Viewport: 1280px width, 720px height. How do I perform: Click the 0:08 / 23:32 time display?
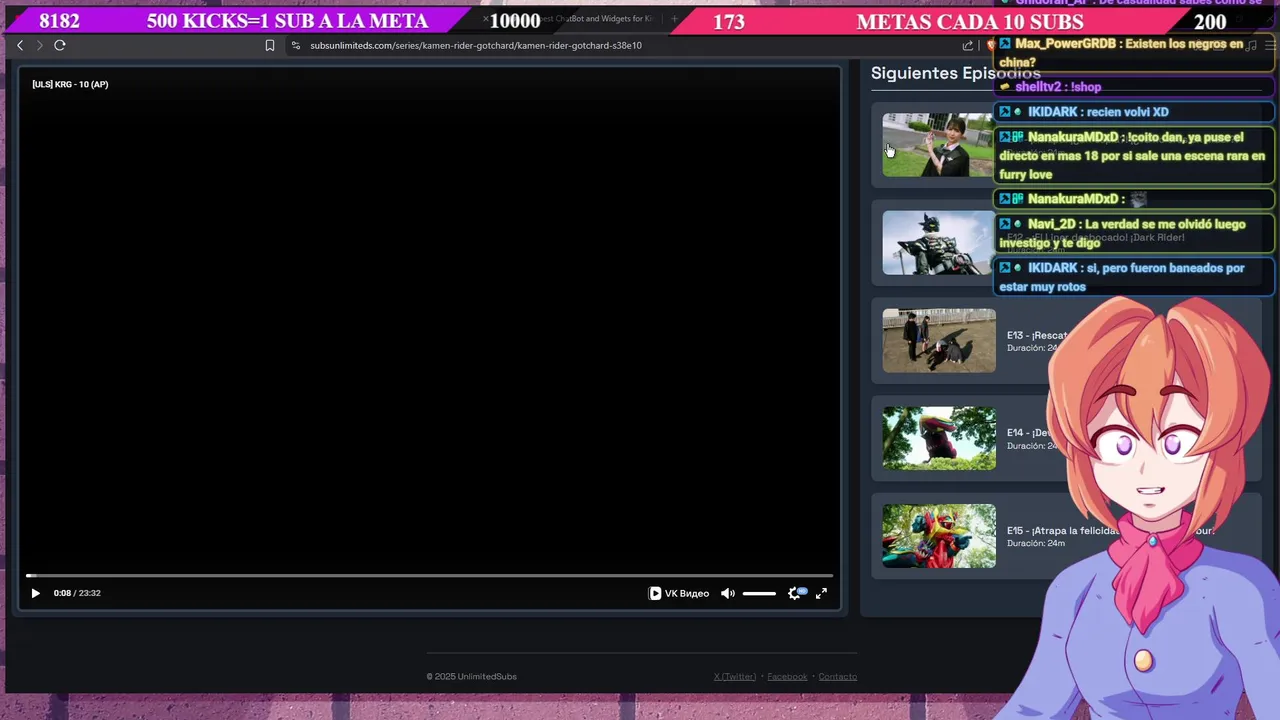pyautogui.click(x=77, y=593)
